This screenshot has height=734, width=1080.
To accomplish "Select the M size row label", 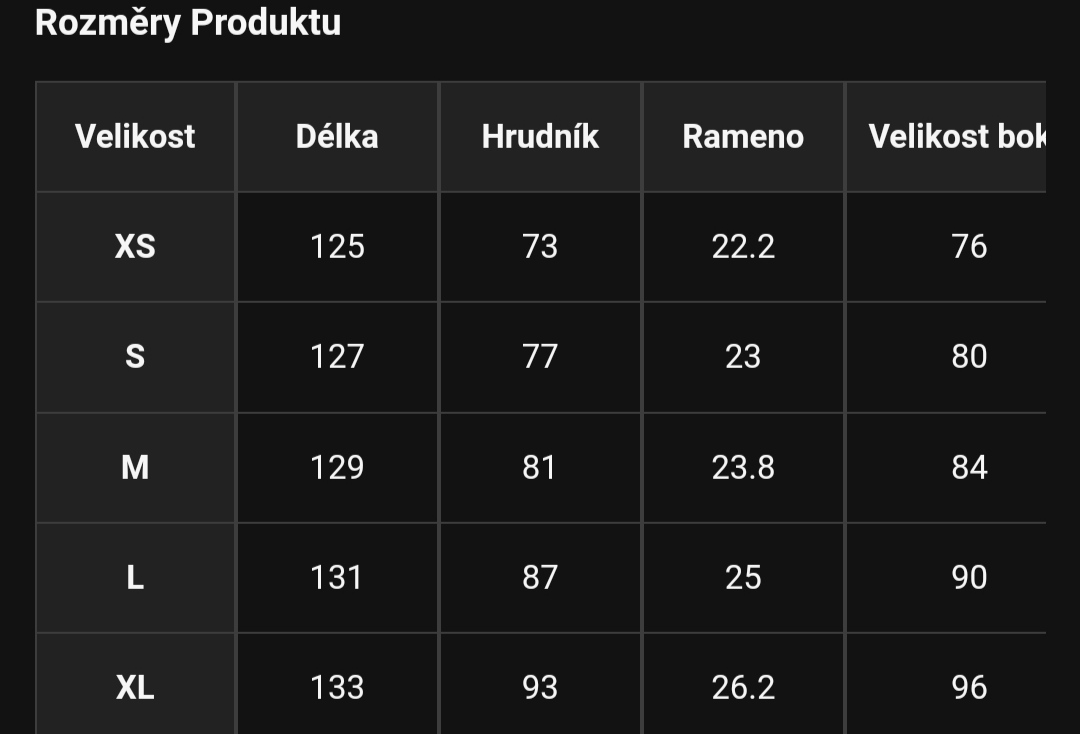I will (x=135, y=468).
